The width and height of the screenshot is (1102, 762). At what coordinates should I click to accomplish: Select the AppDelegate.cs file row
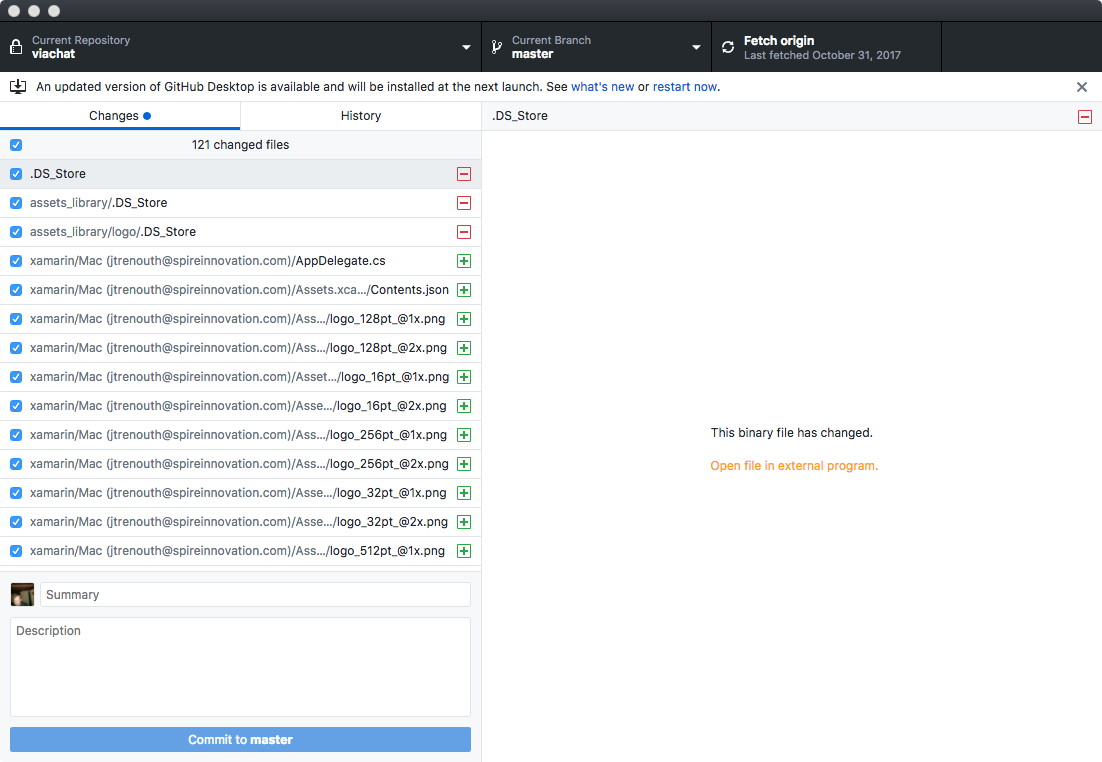240,261
